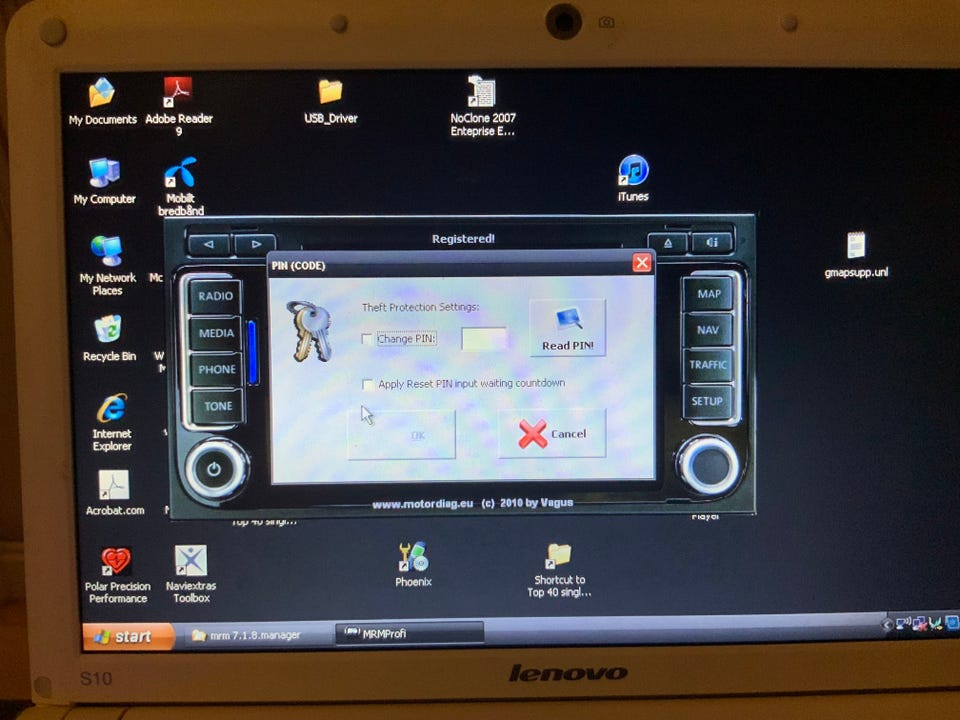Launch Phoenix desktop shortcut
This screenshot has width=960, height=720.
tap(413, 564)
